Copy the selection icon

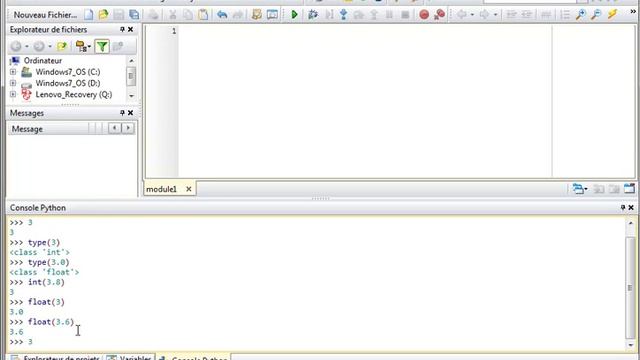(x=188, y=15)
